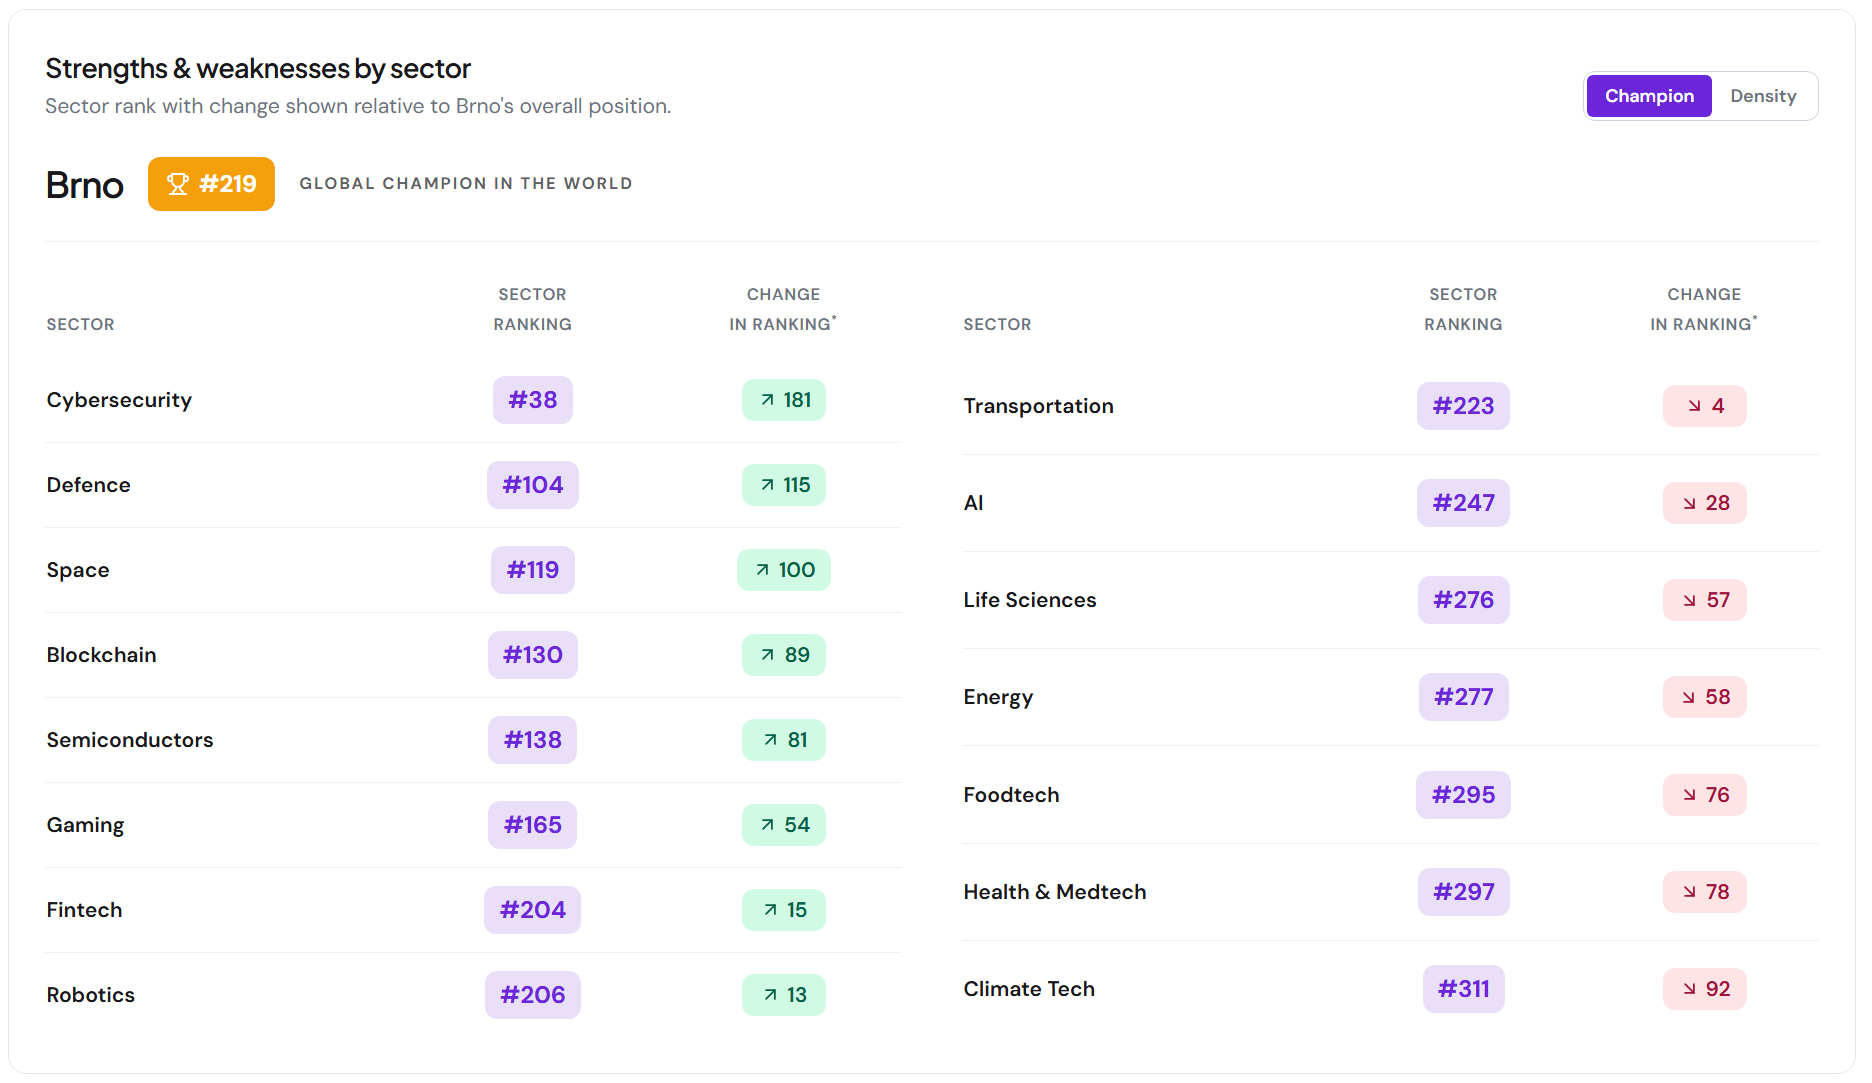The width and height of the screenshot is (1872, 1083).
Task: Click the #219 number in the Brno rank badge
Action: (228, 184)
